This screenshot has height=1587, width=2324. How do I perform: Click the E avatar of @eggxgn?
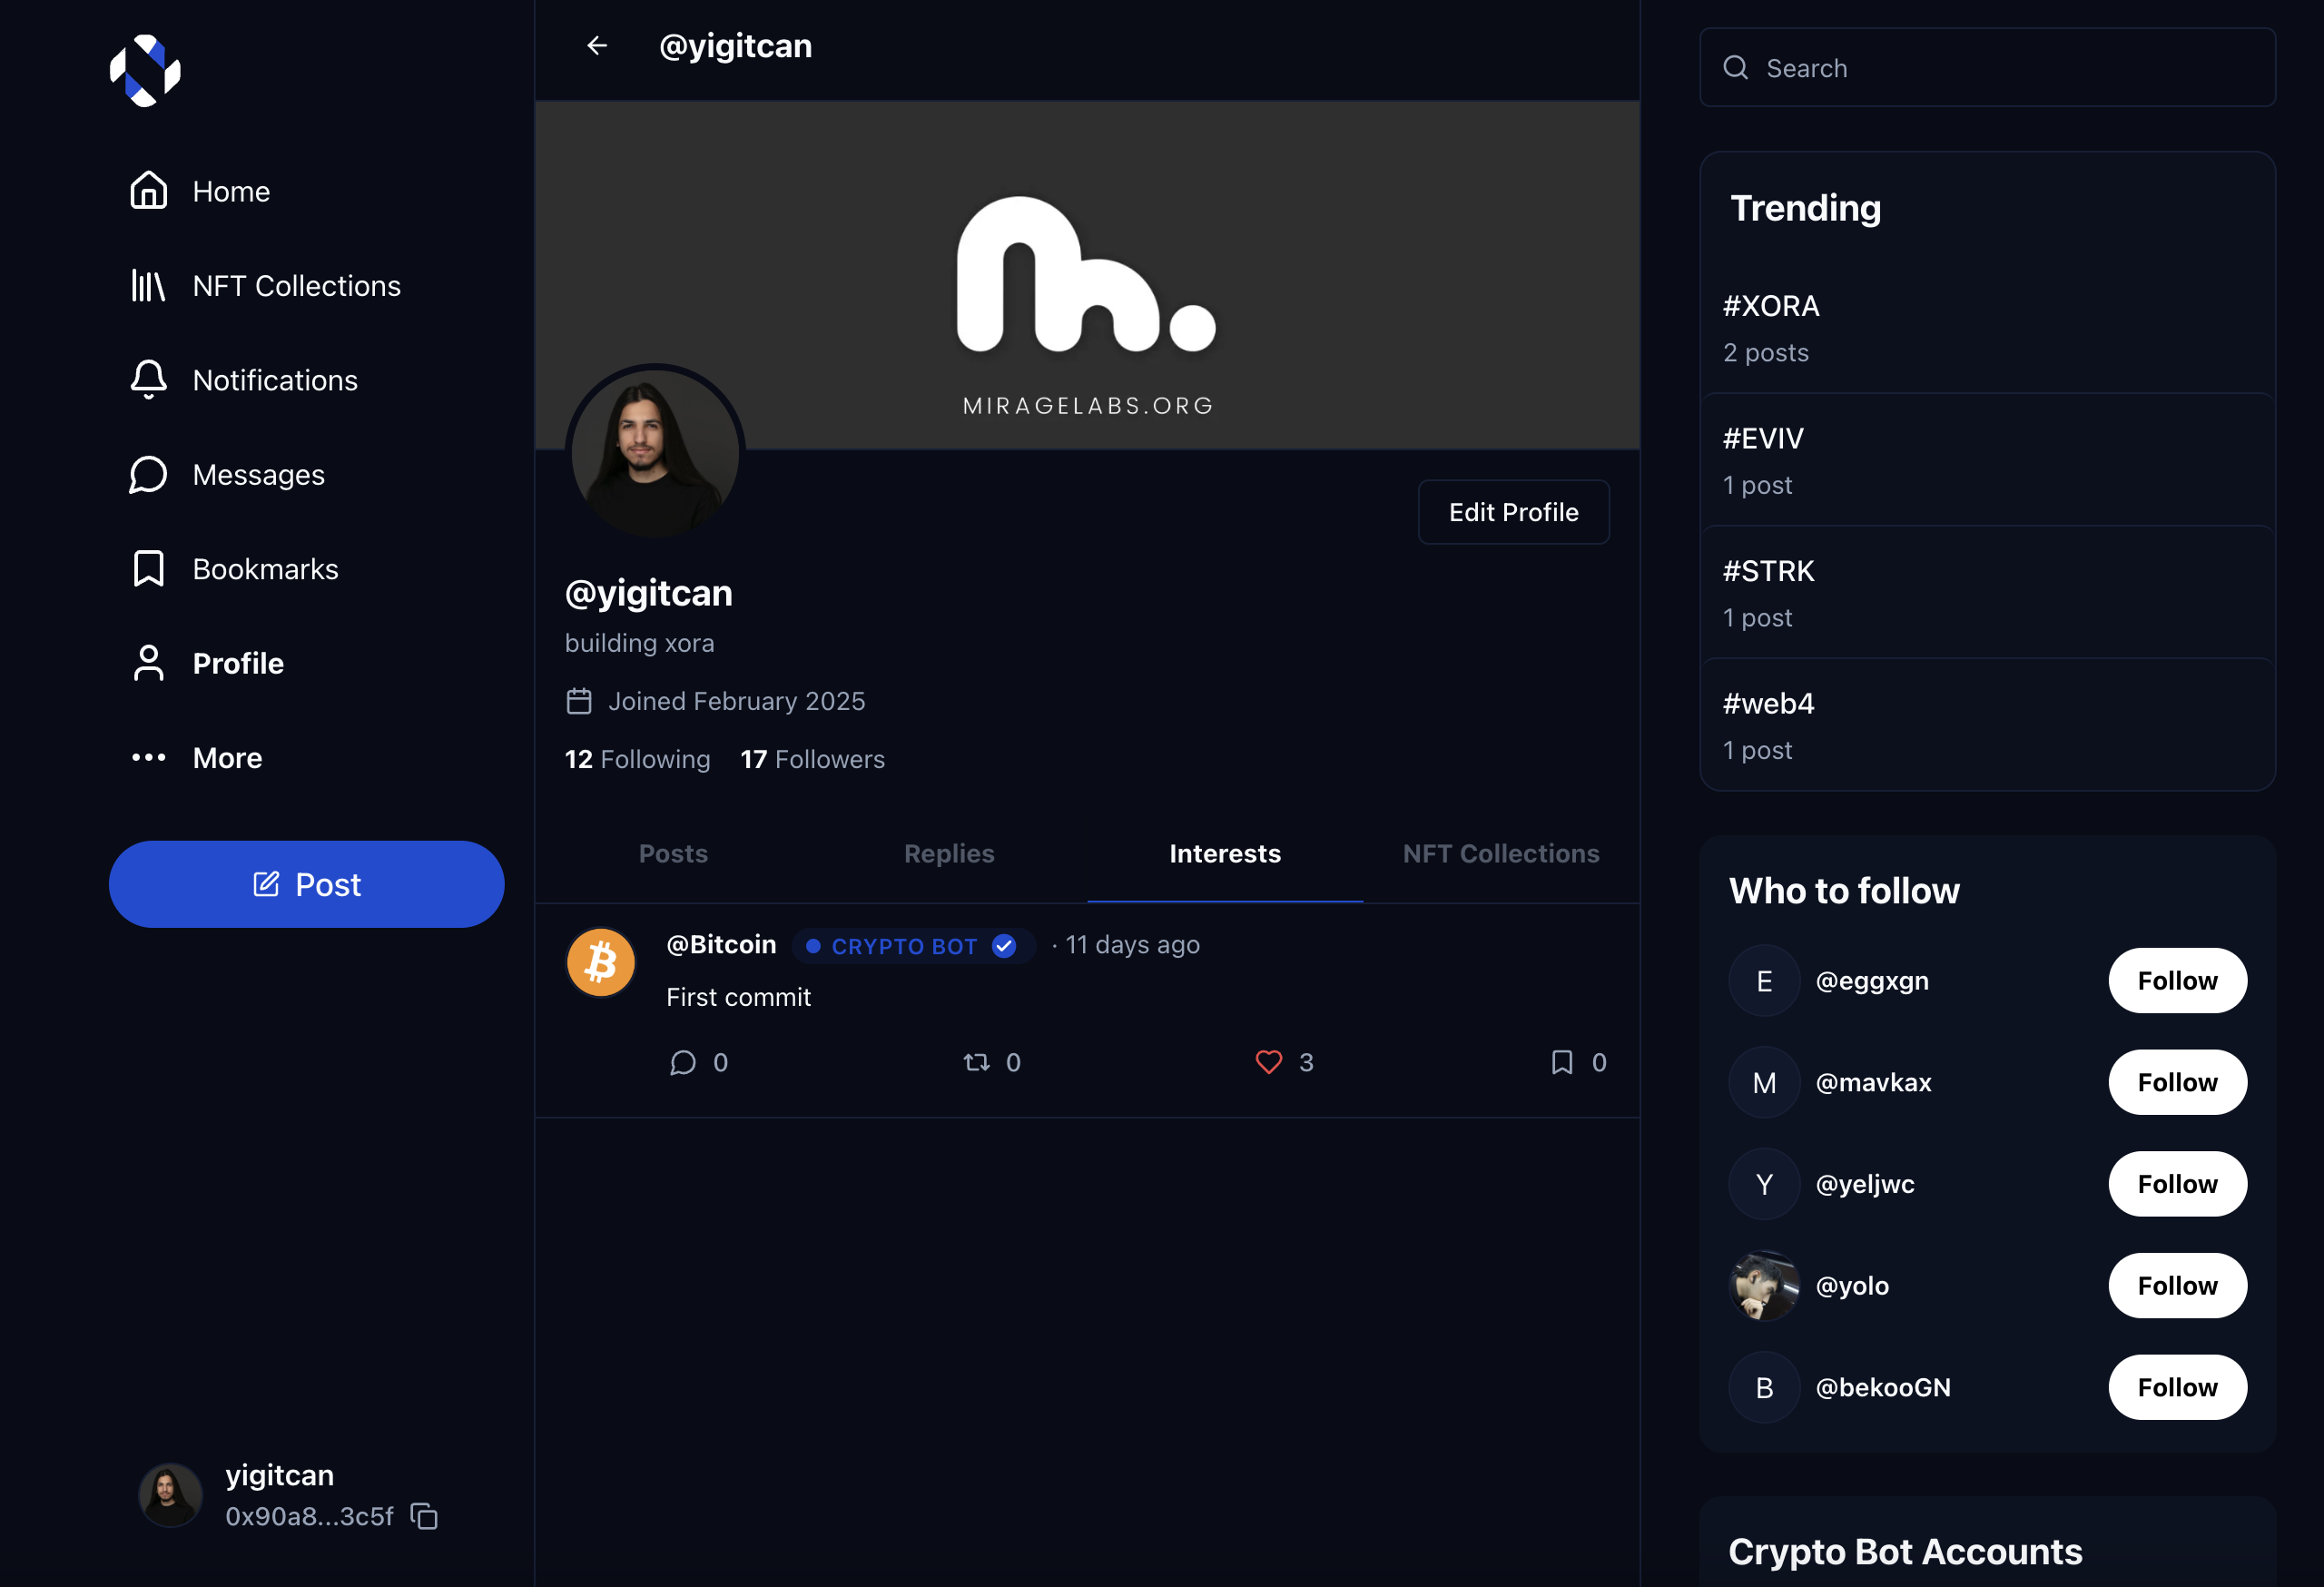tap(1764, 981)
